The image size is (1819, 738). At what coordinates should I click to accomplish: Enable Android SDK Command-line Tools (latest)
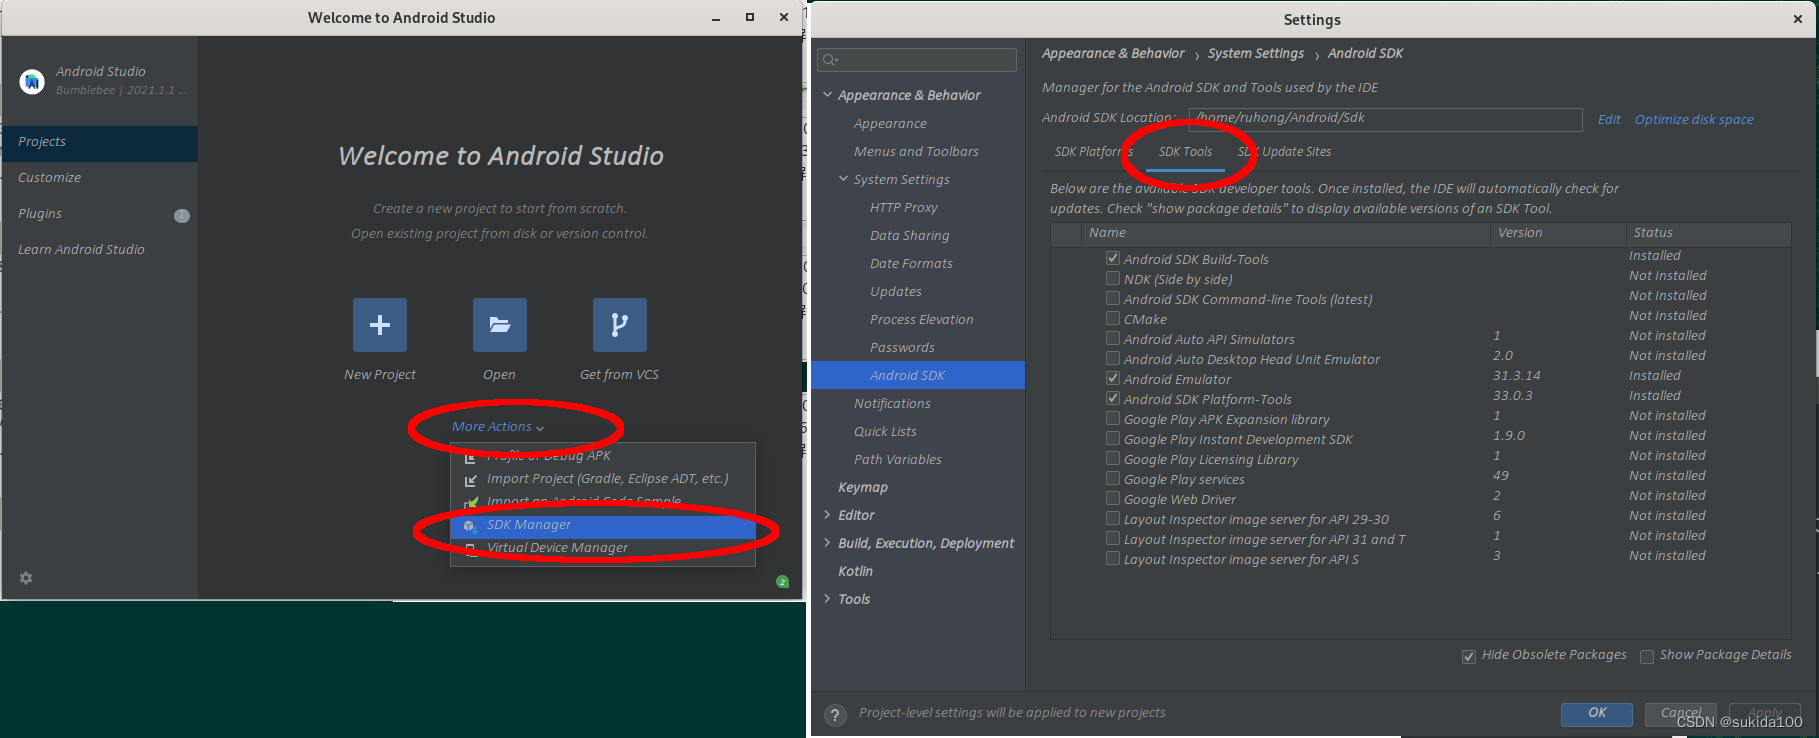[x=1113, y=298]
